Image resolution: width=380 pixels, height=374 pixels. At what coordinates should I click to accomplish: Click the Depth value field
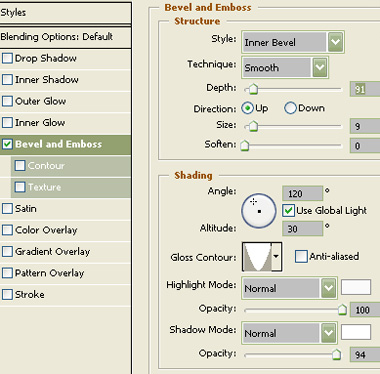coord(365,89)
